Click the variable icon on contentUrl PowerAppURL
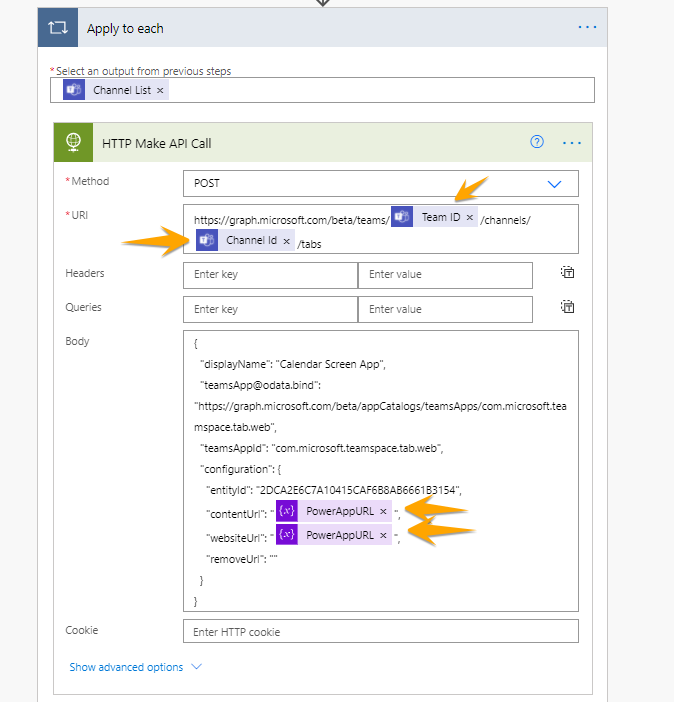The image size is (674, 702). 287,511
